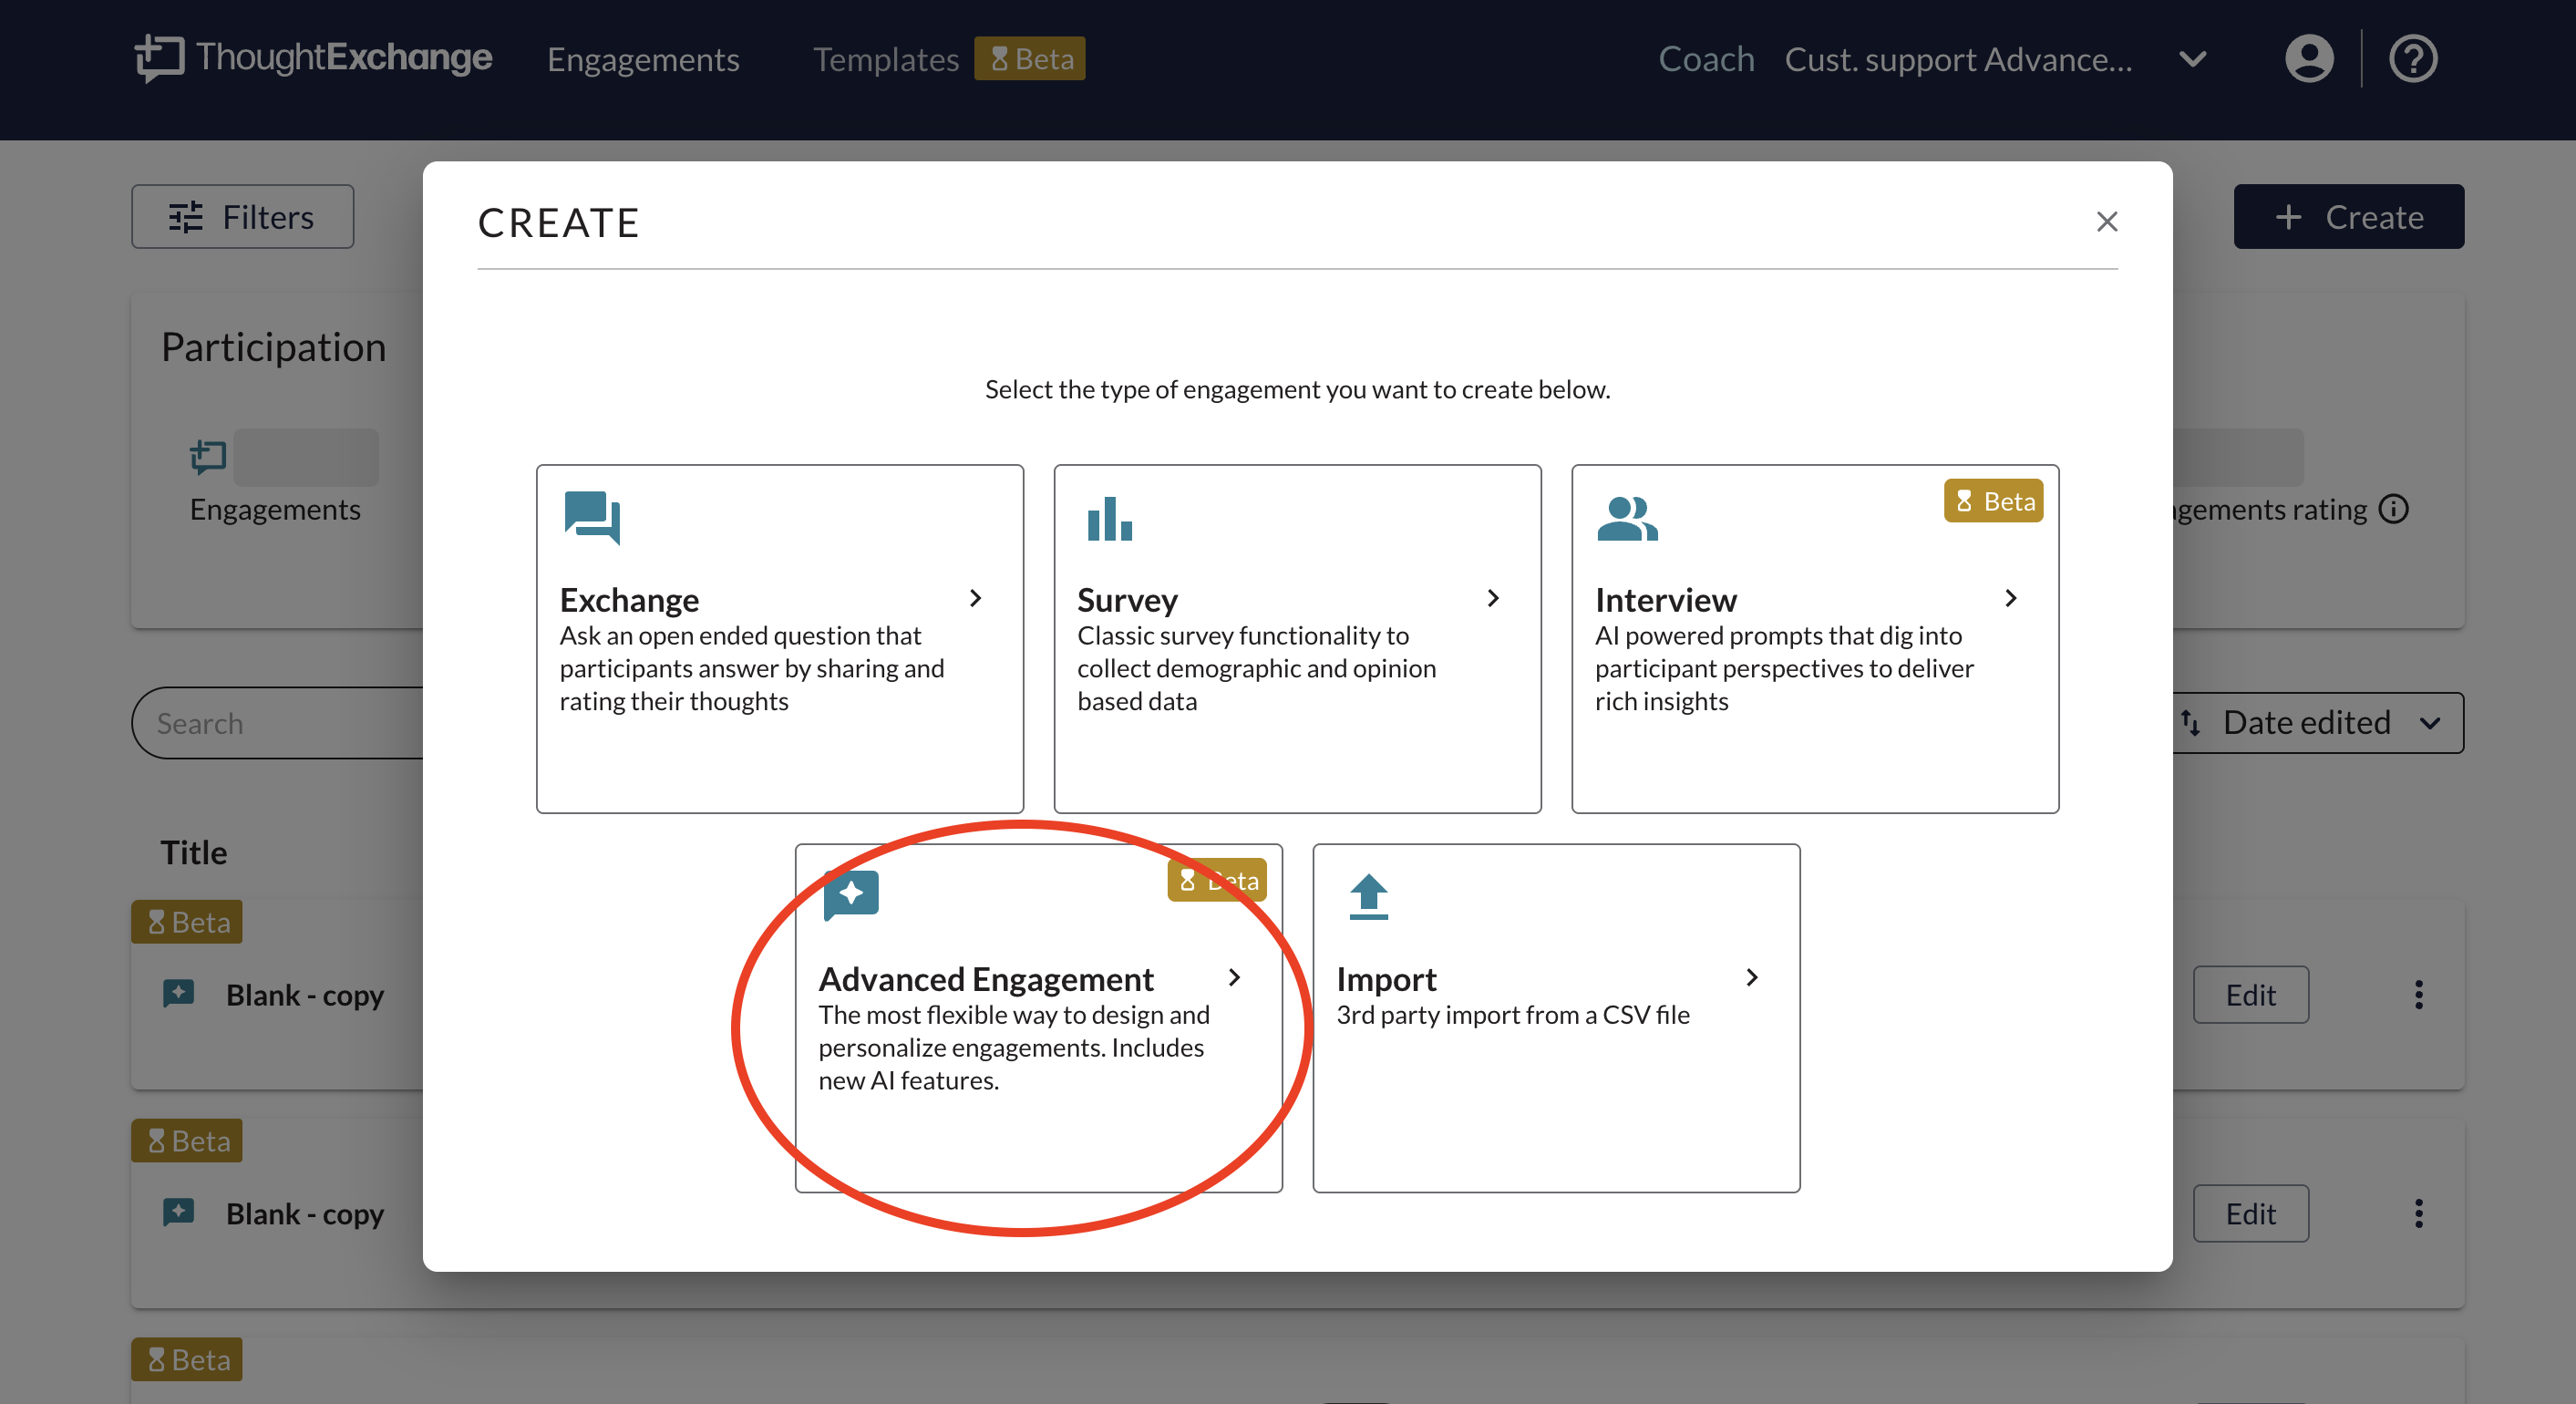Select the Advanced Engagement title
The height and width of the screenshot is (1404, 2576).
point(986,978)
